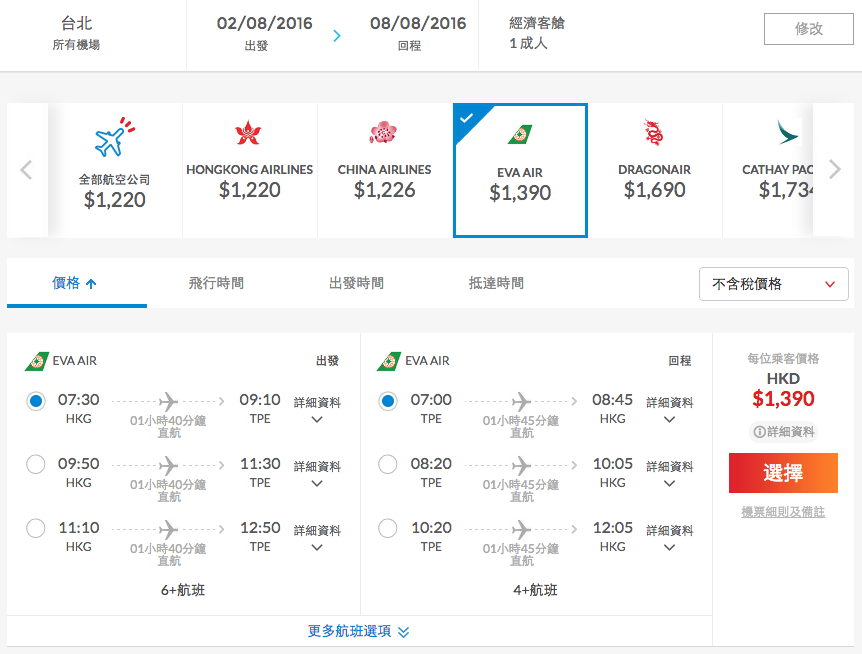
Task: Open the price 詳細資料 info link
Action: point(783,432)
